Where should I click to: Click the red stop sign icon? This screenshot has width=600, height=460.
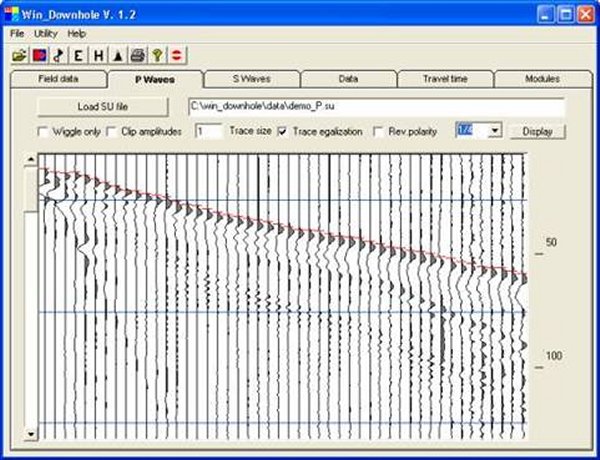click(176, 54)
